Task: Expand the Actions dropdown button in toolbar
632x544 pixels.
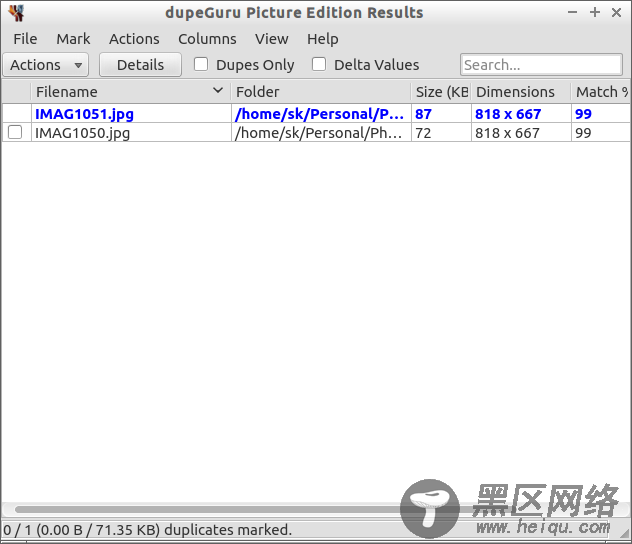Action: pyautogui.click(x=46, y=65)
